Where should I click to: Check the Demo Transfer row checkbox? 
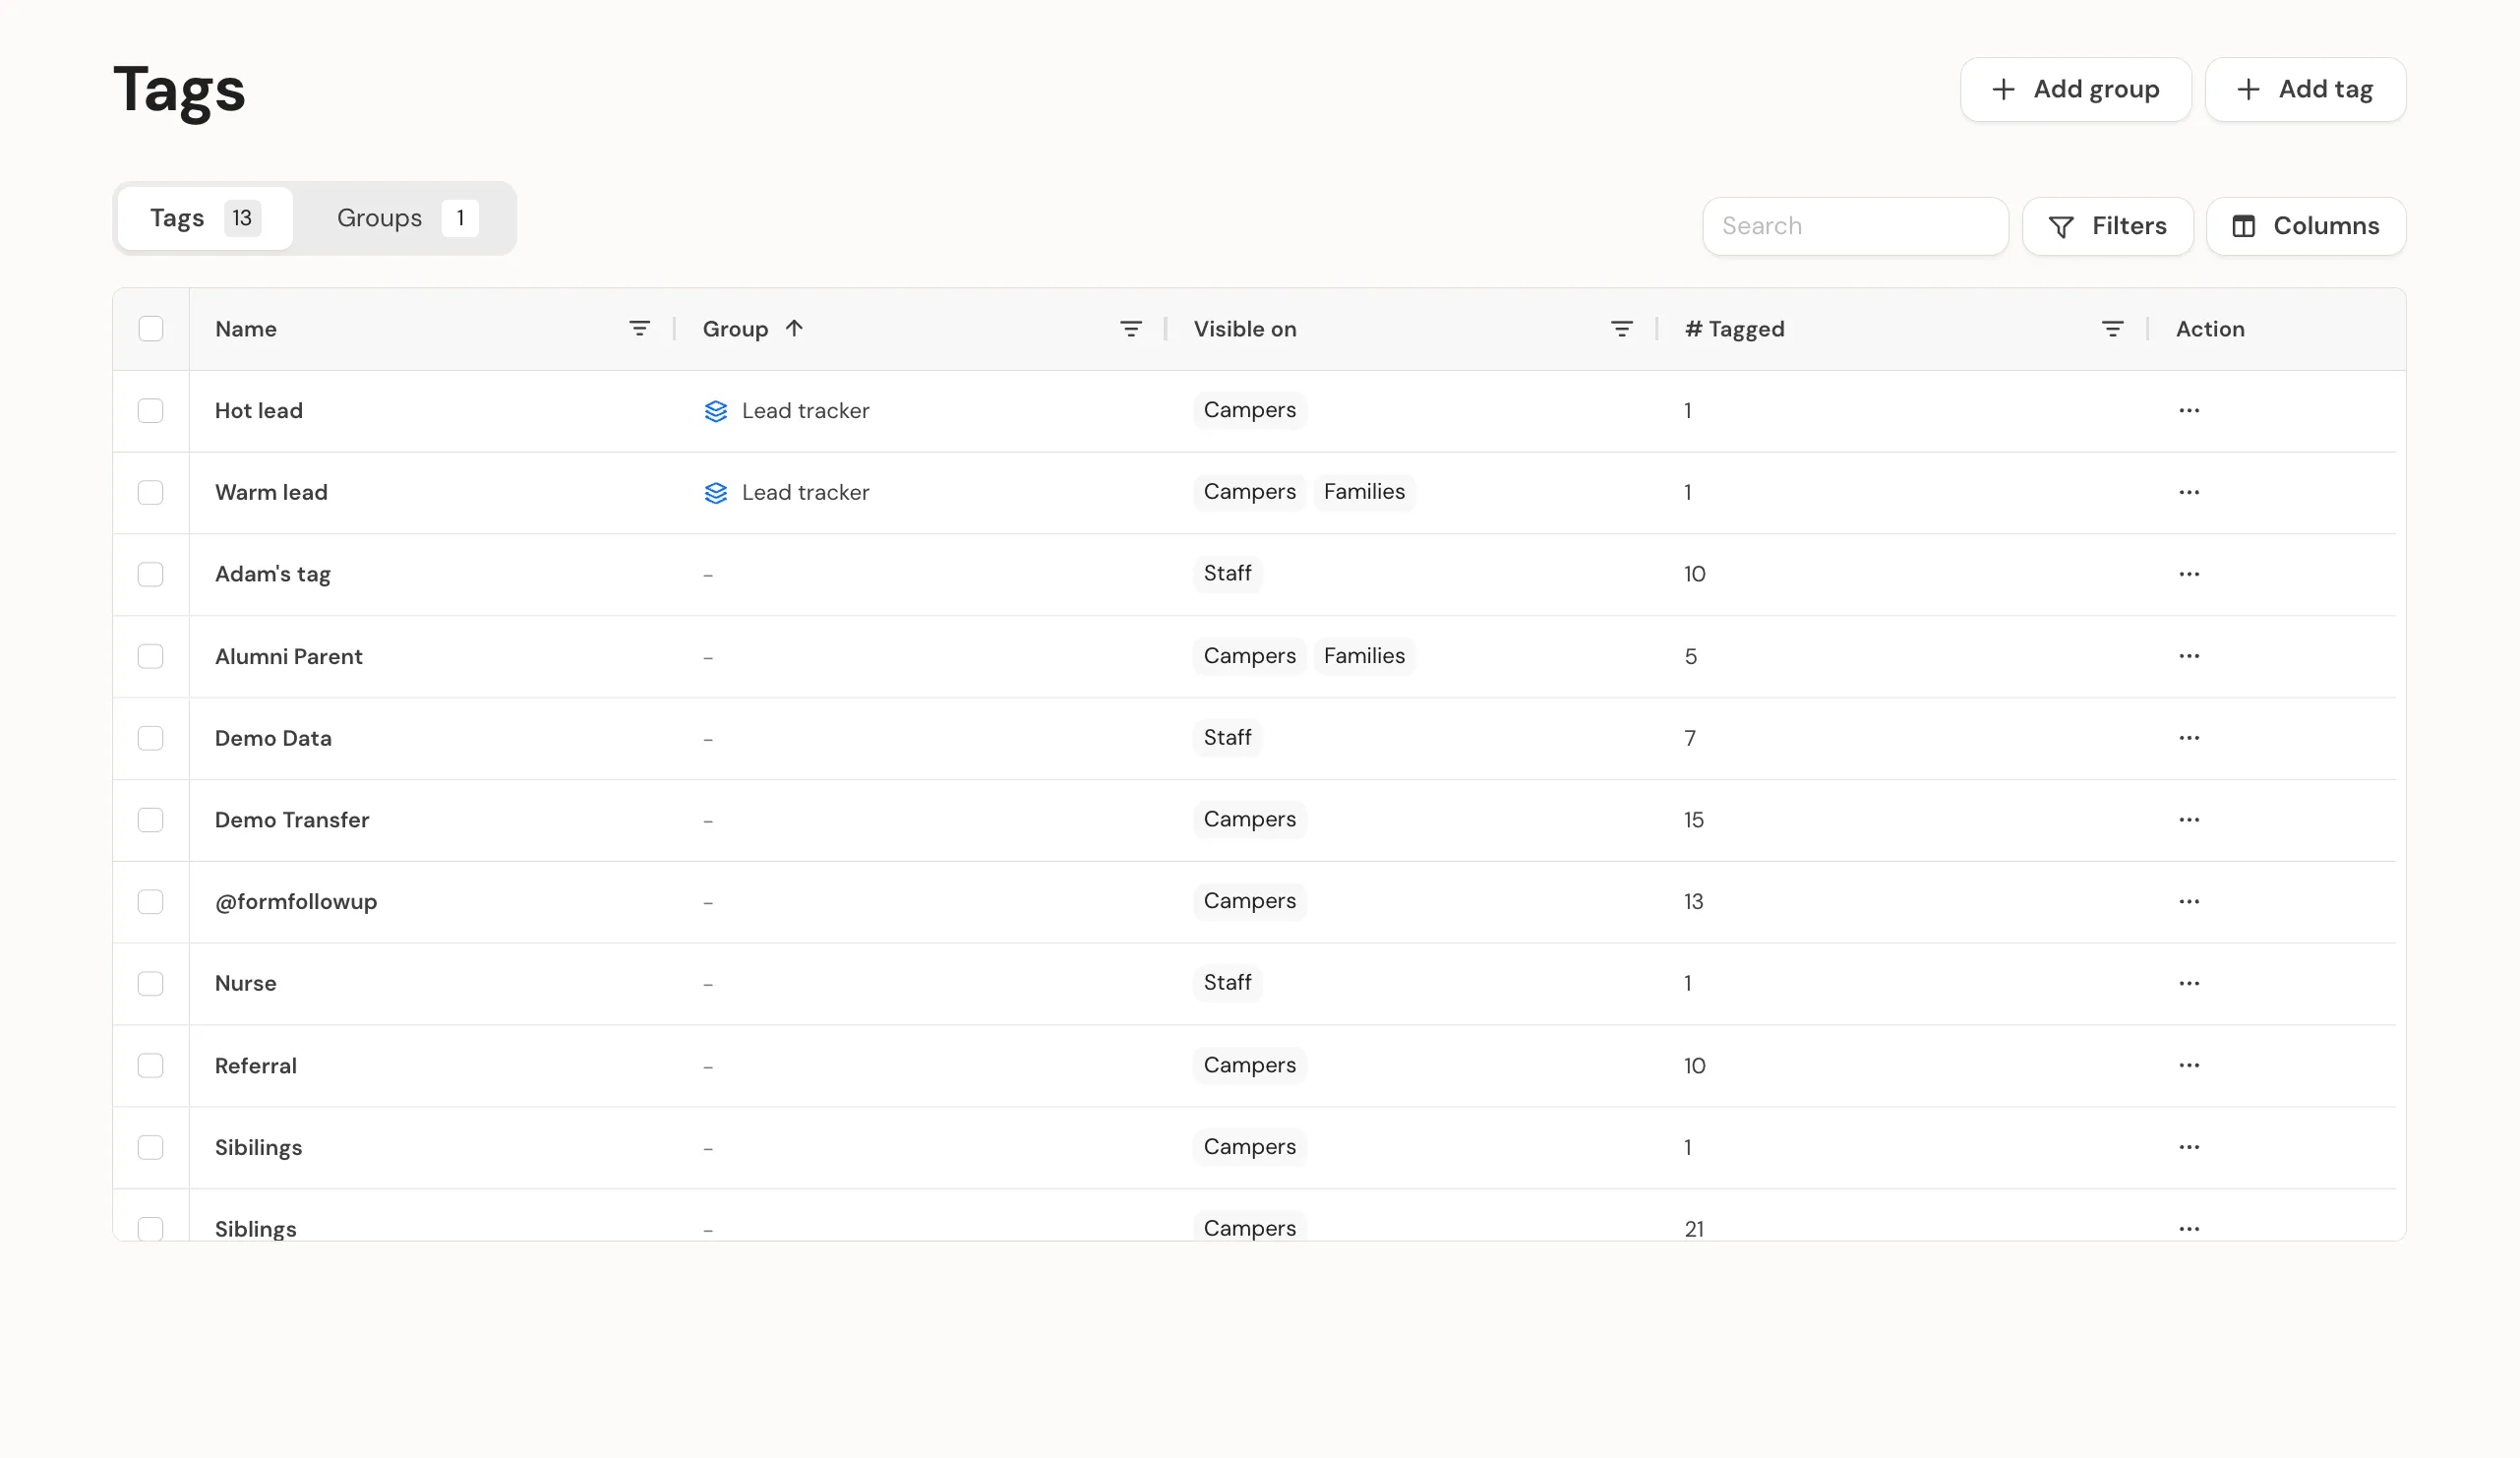pos(151,821)
